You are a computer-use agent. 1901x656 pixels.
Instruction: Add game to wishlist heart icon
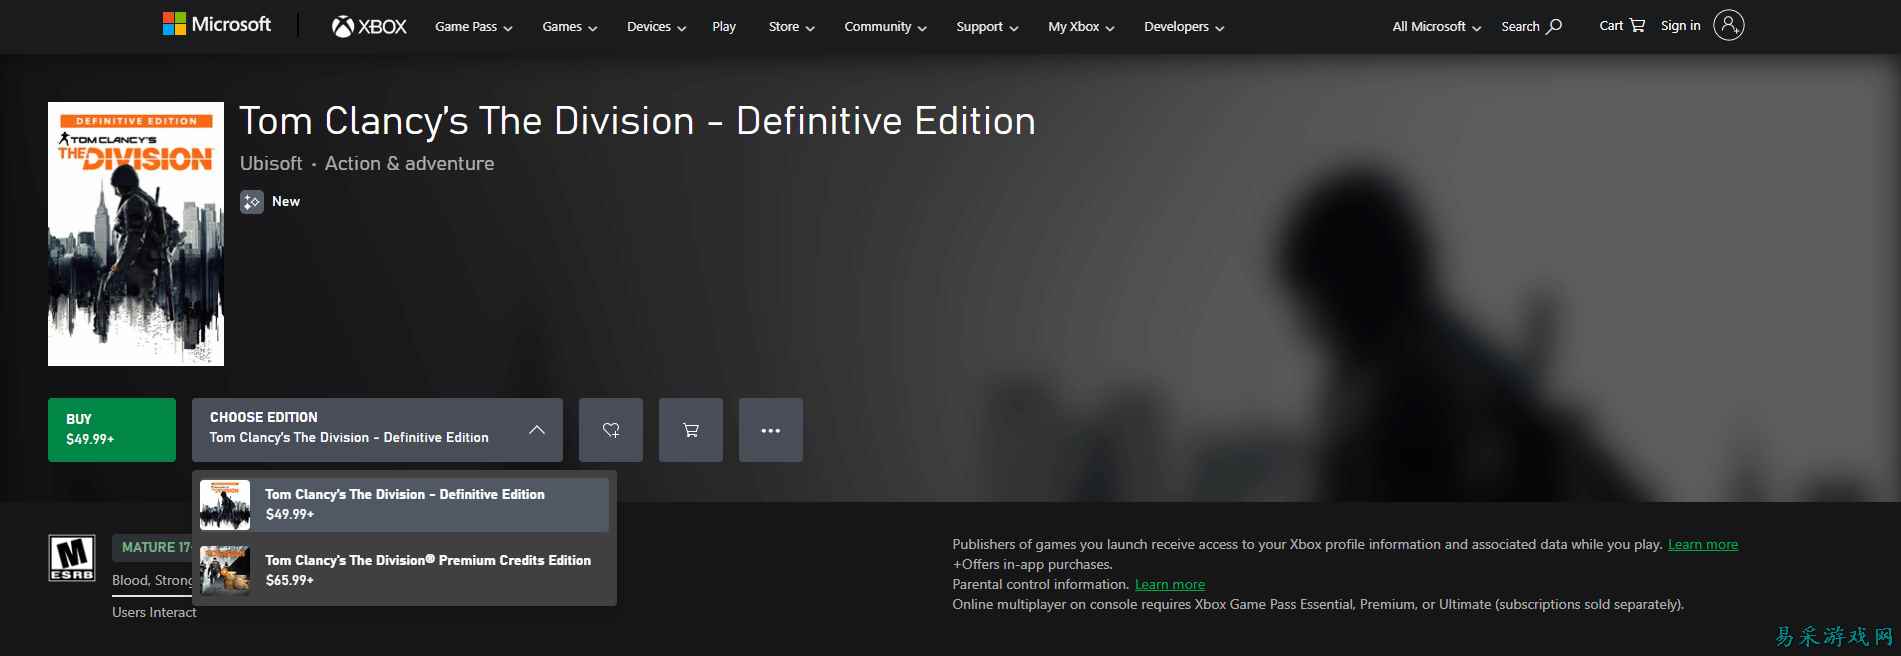[x=611, y=430]
